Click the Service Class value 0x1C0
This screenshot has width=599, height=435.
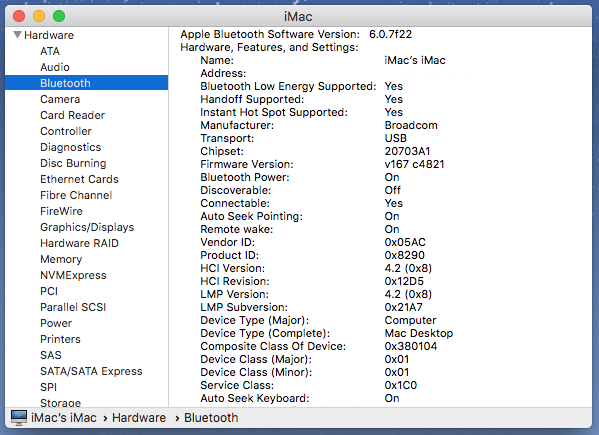tap(401, 385)
